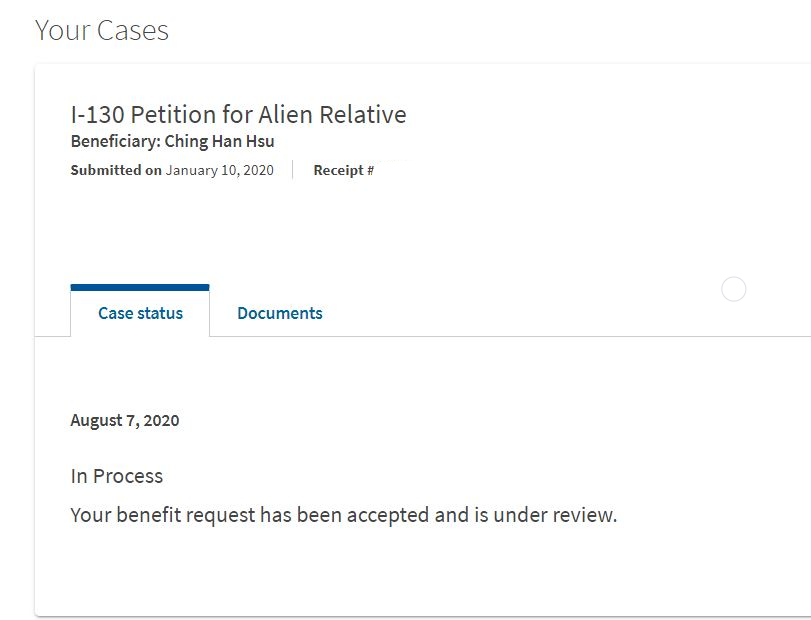Click the Beneficiary label
The height and width of the screenshot is (620, 811).
point(116,141)
